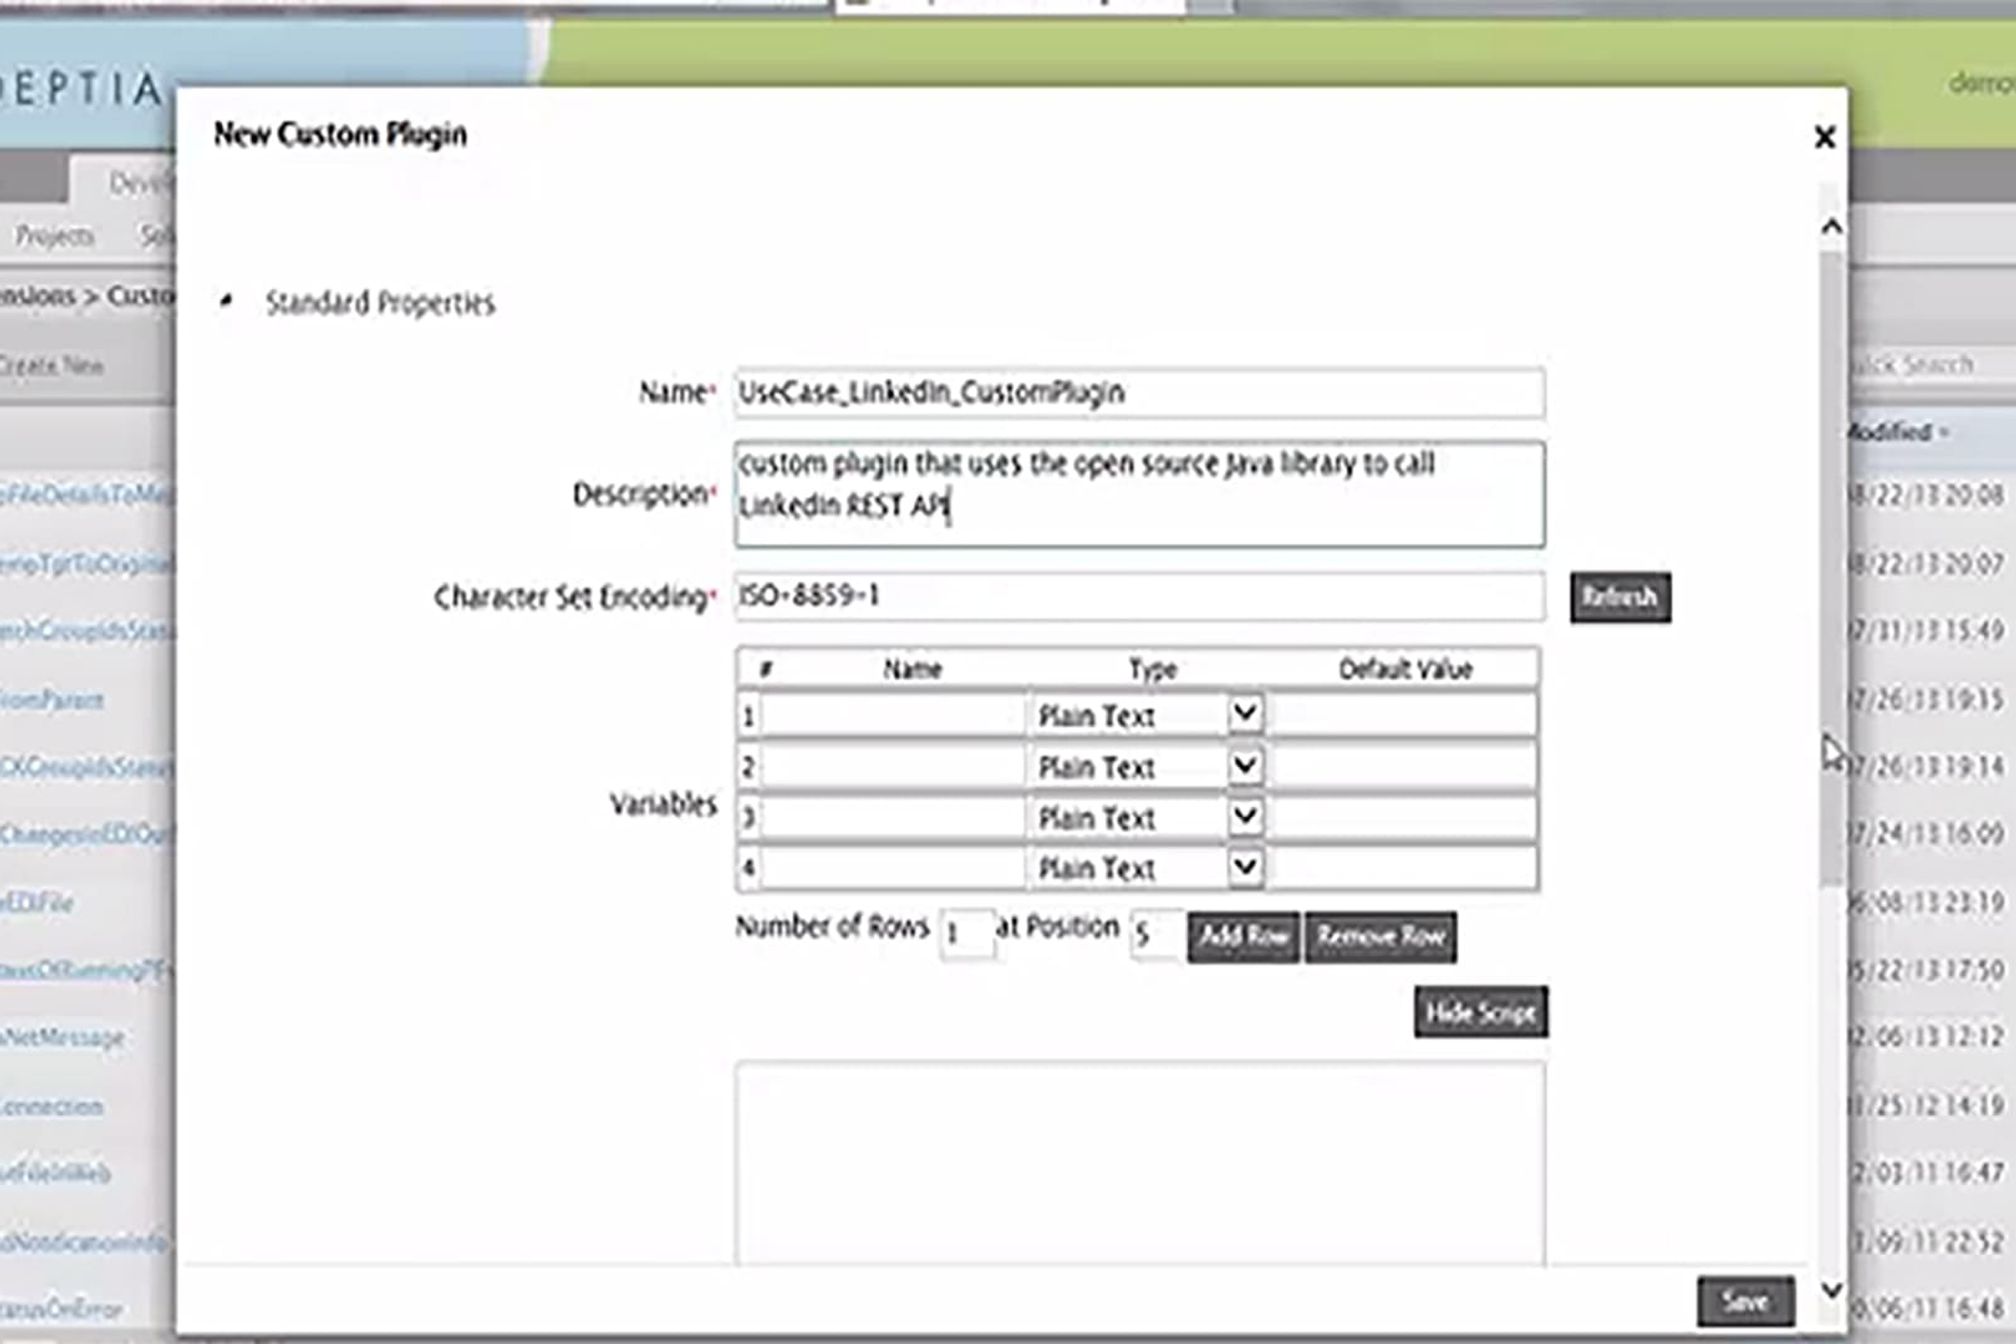Collapse the Standard Properties section
The width and height of the screenshot is (2016, 1344).
click(227, 300)
